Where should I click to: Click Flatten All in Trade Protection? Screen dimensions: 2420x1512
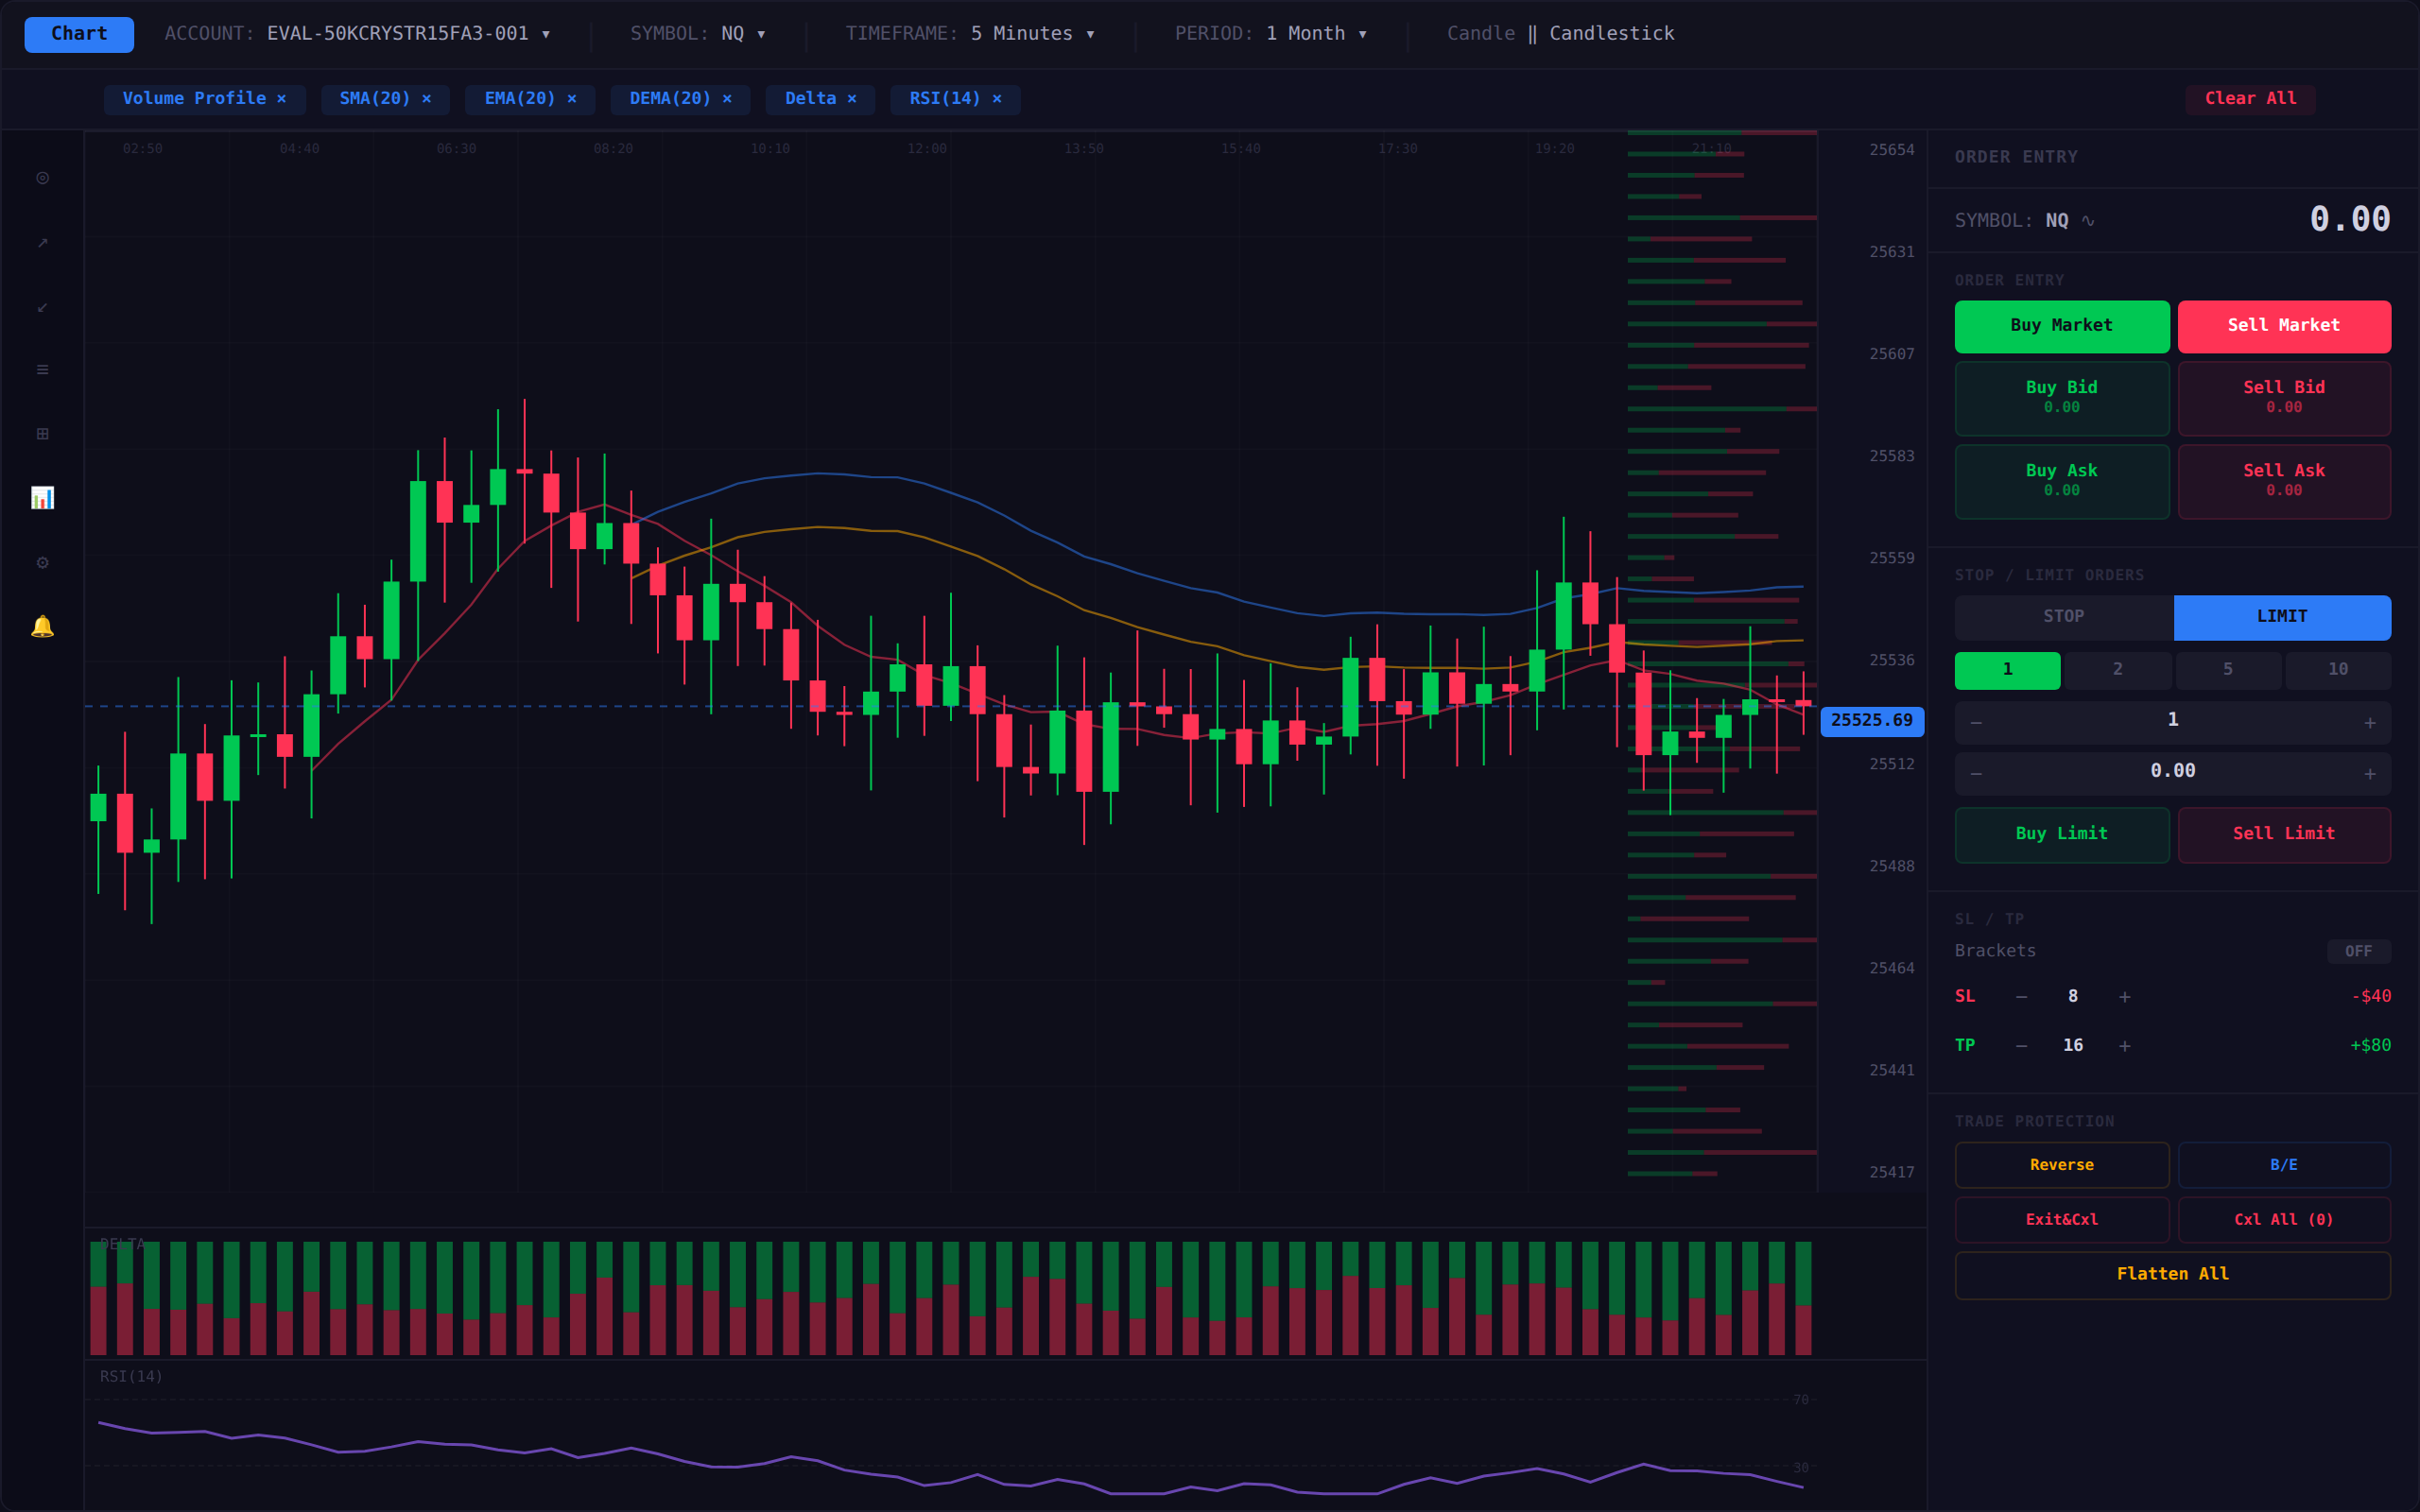[2171, 1274]
